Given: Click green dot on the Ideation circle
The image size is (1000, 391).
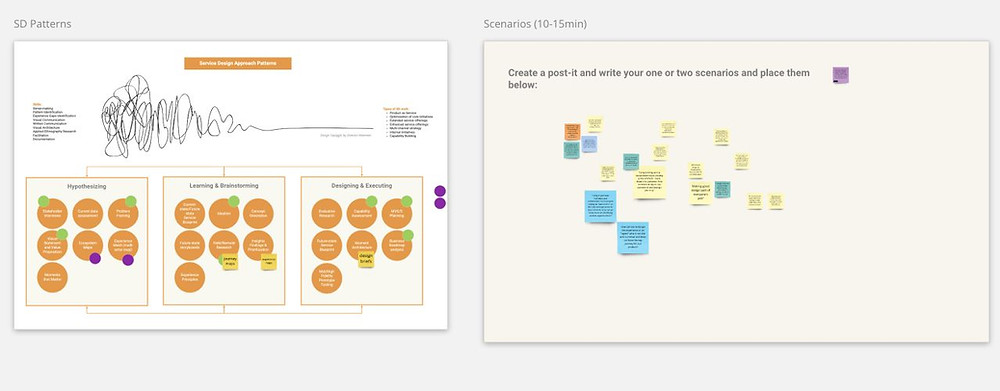Looking at the screenshot, I should [x=234, y=201].
